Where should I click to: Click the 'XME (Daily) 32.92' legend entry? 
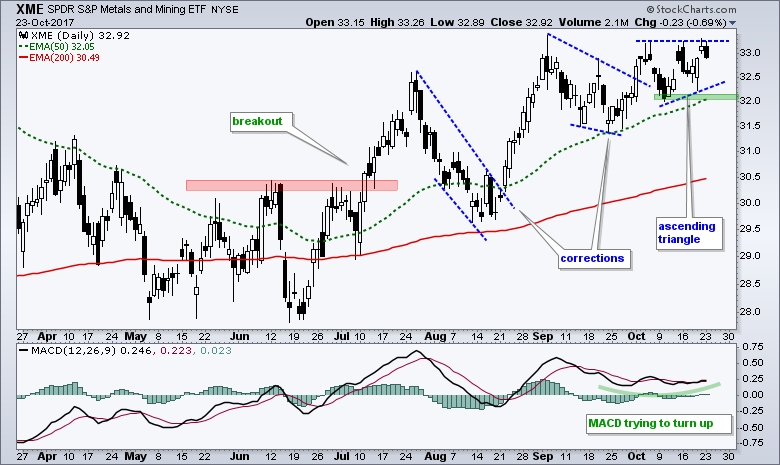click(x=80, y=35)
